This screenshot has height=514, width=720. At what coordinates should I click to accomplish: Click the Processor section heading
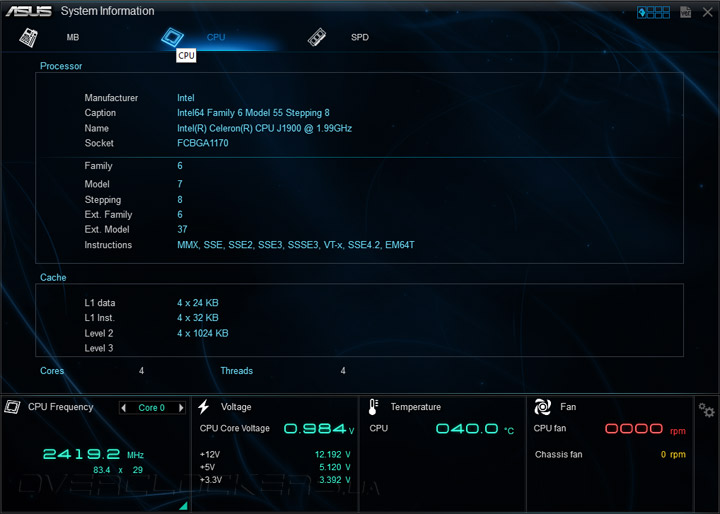point(61,66)
